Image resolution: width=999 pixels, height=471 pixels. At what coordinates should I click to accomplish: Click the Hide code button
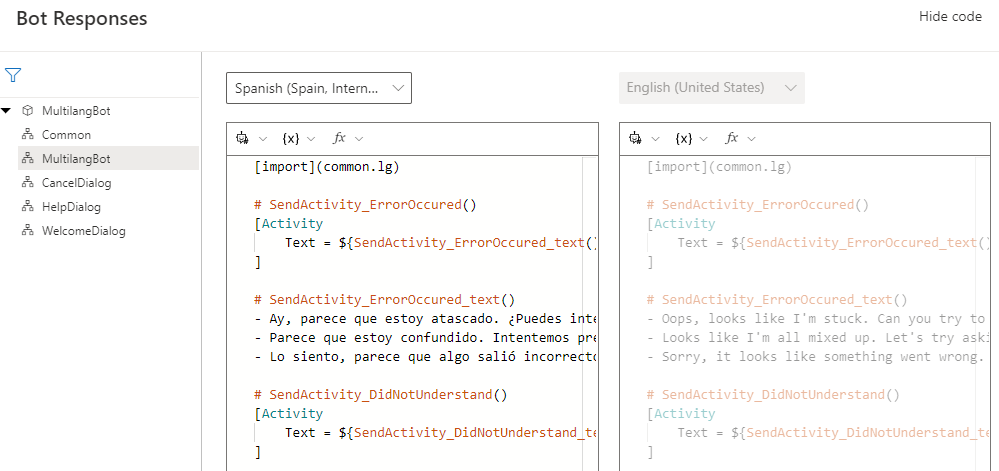click(x=950, y=17)
